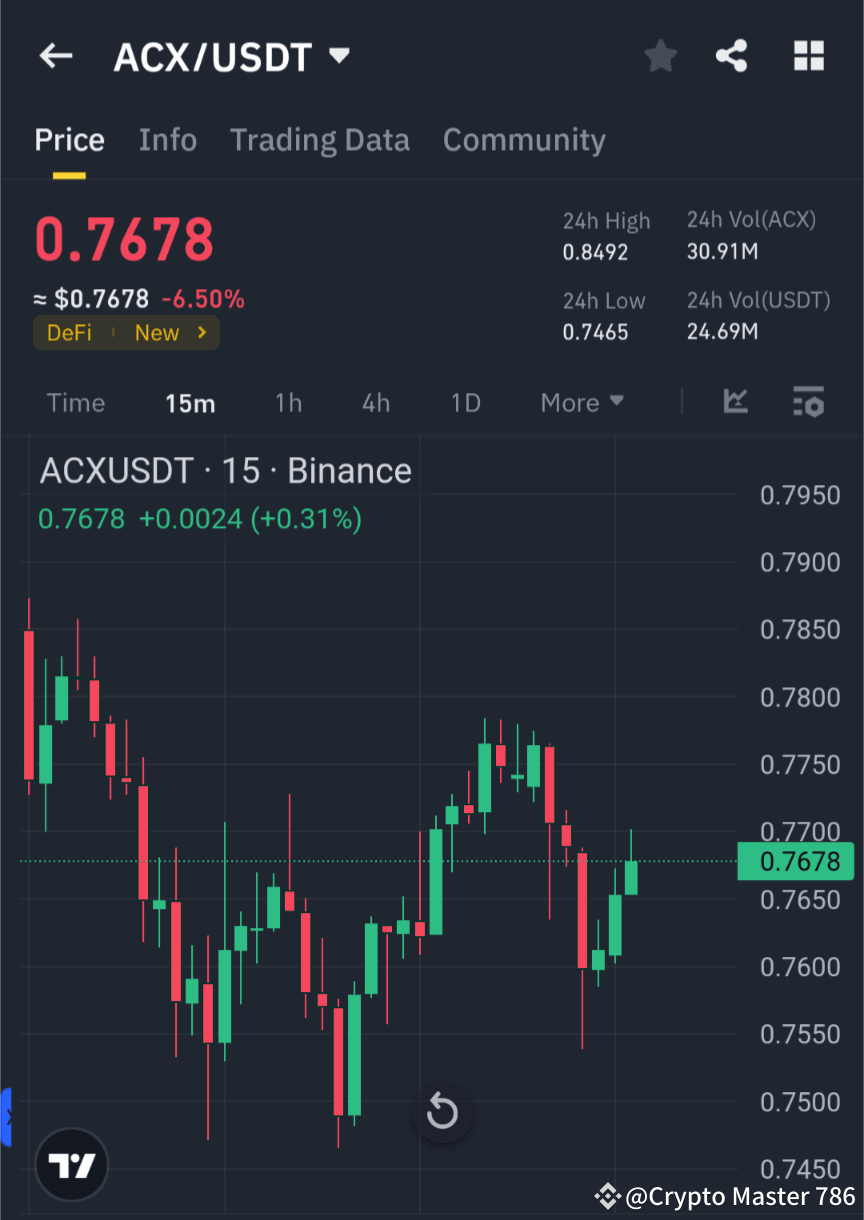Open the Trading Data tab

tap(319, 140)
